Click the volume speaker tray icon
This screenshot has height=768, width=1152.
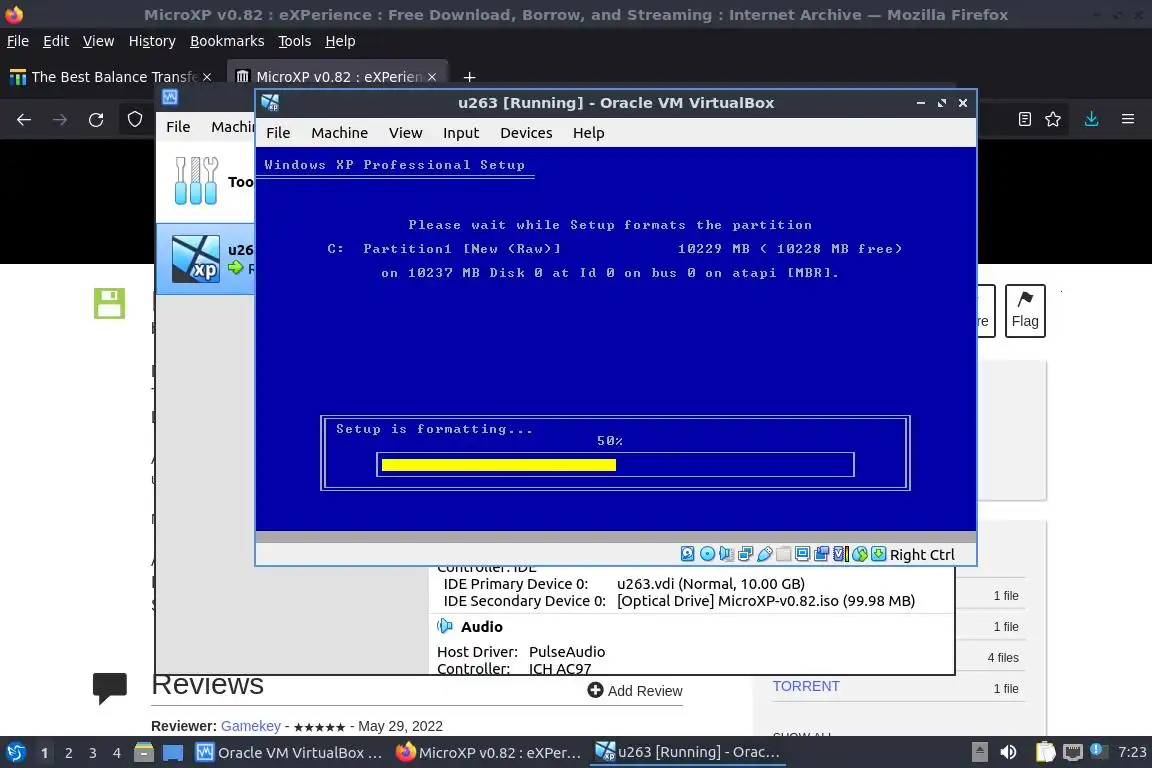click(x=1008, y=752)
